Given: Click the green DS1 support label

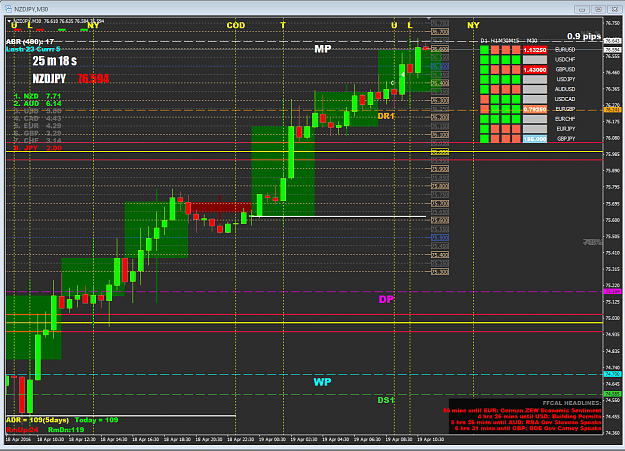Looking at the screenshot, I should [386, 400].
